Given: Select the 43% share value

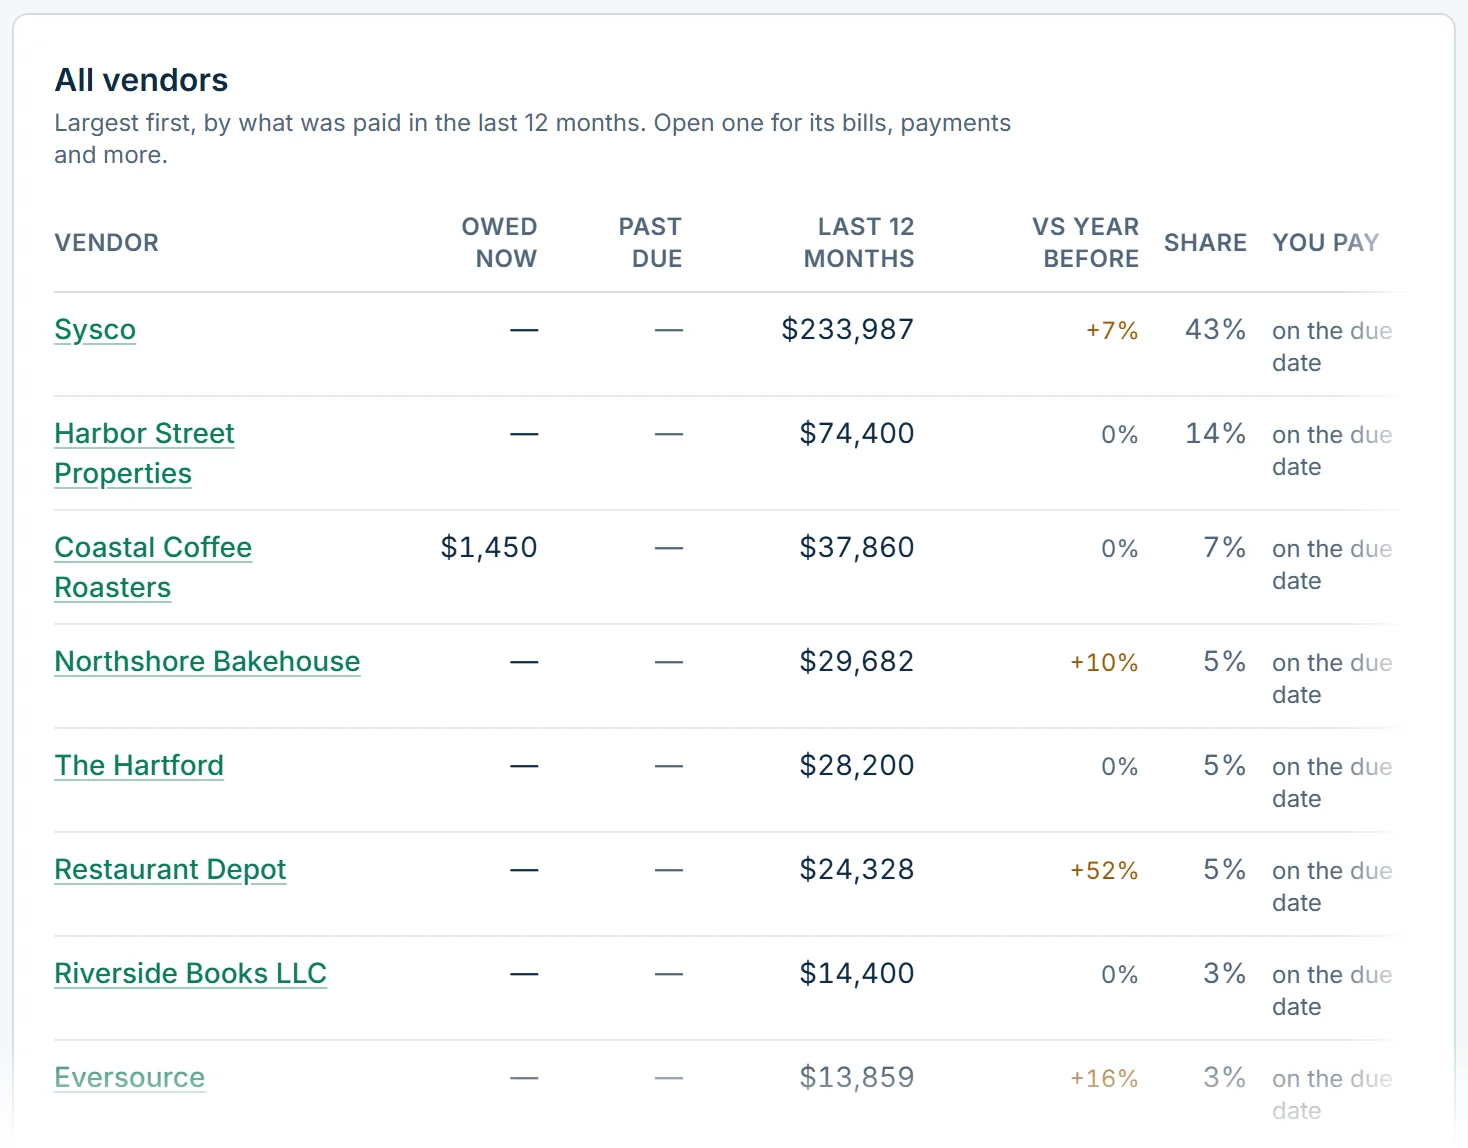Looking at the screenshot, I should tap(1215, 330).
